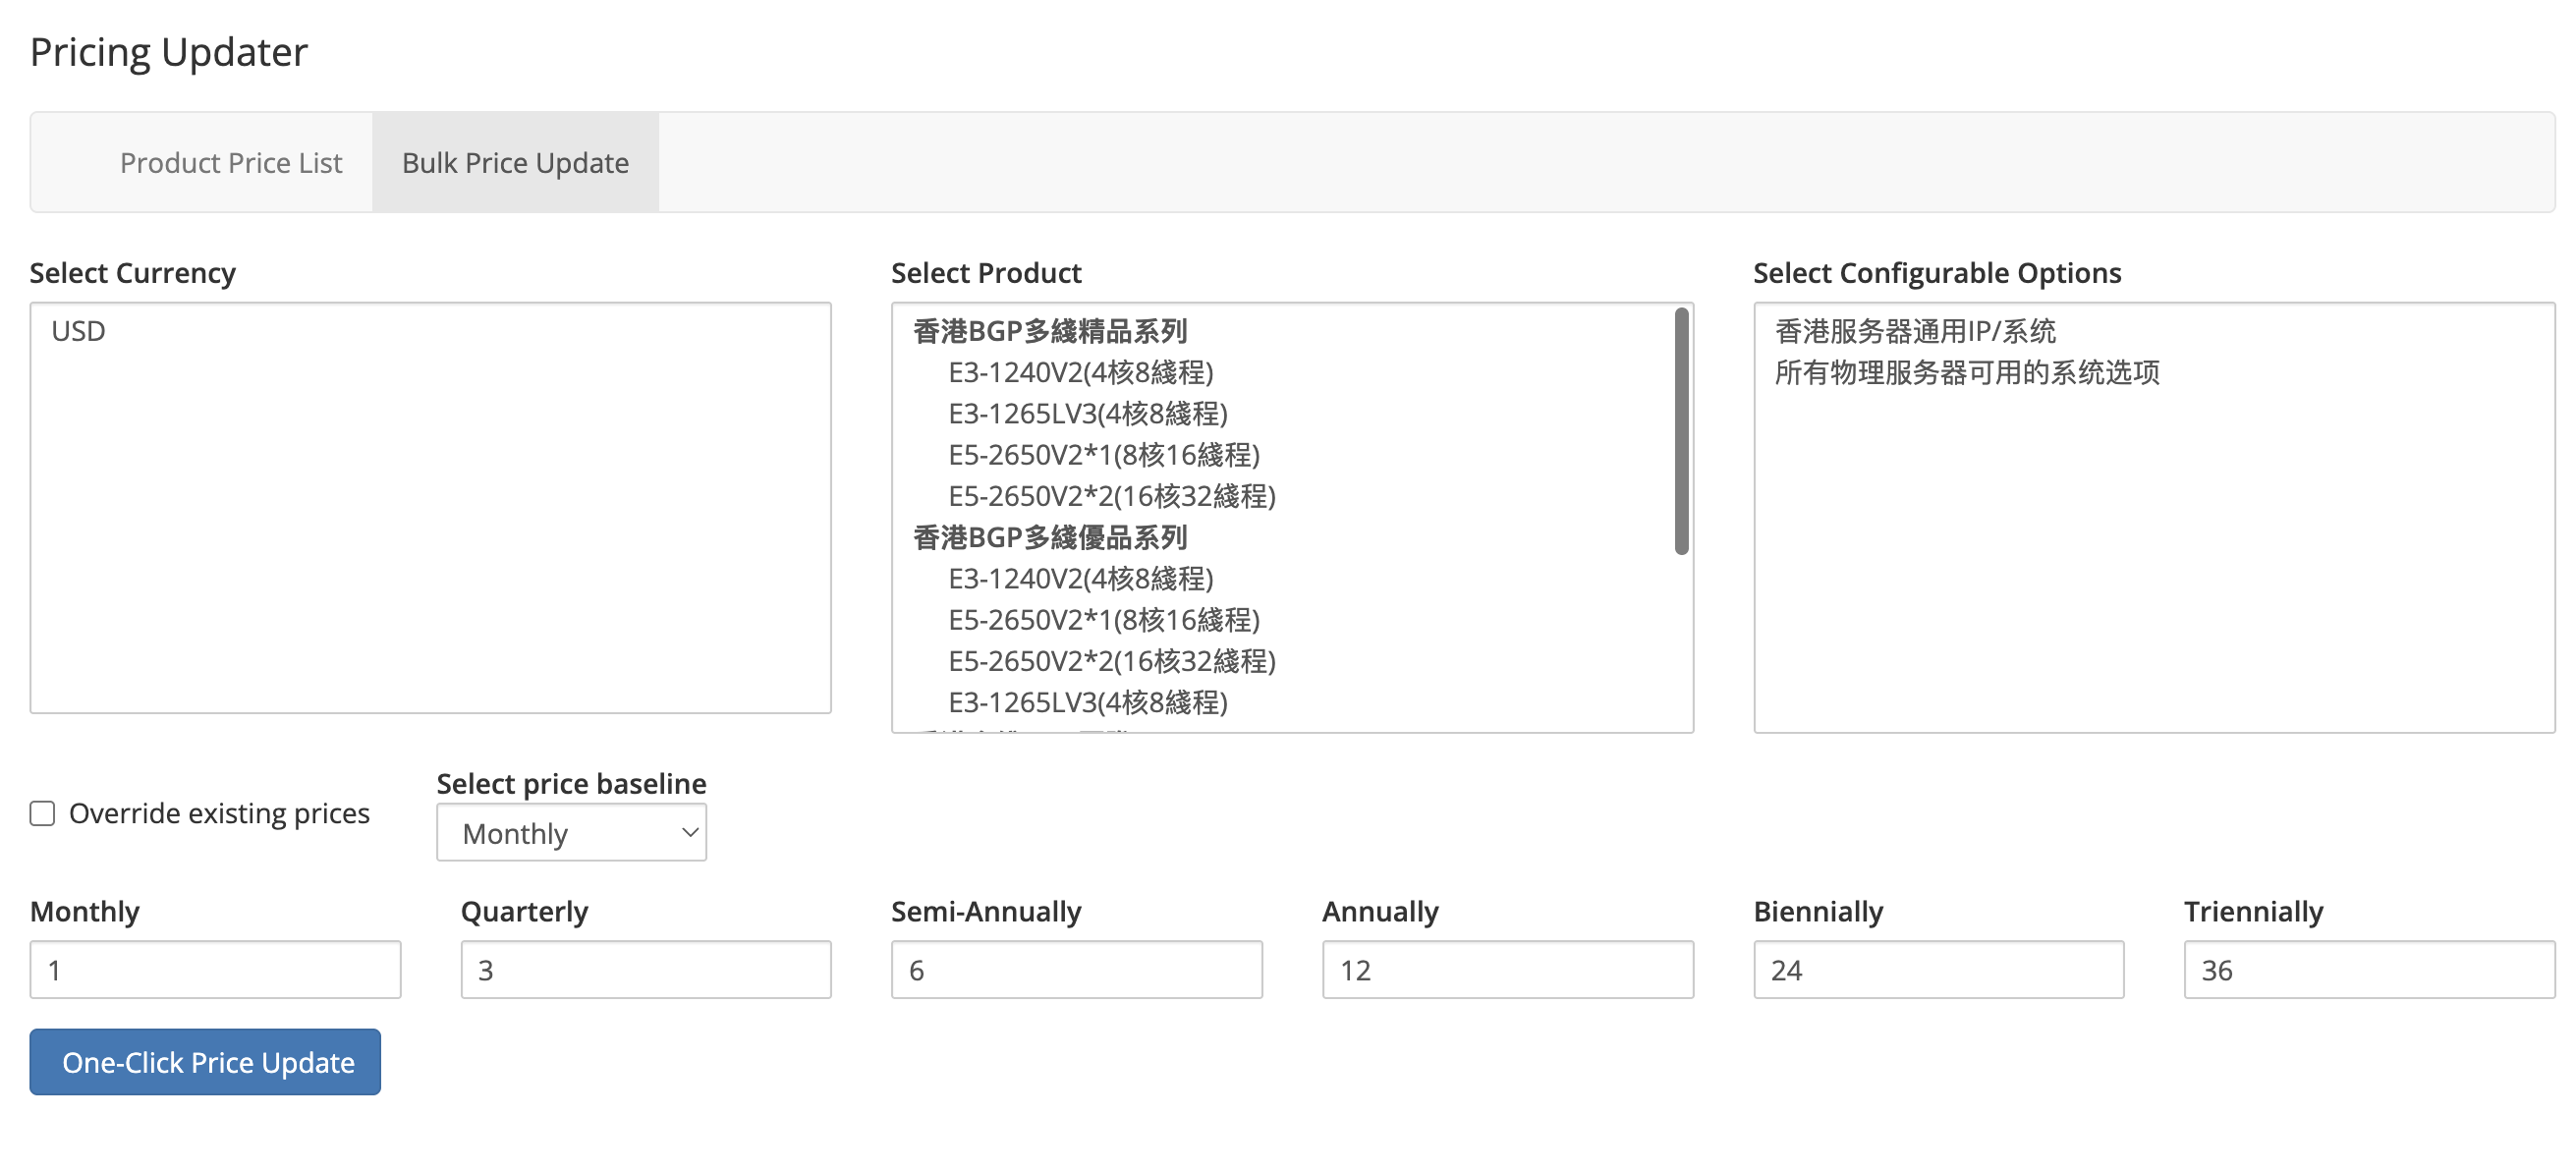
Task: Choose 香港服务器通用IP/系统 configurable option
Action: 1914,331
